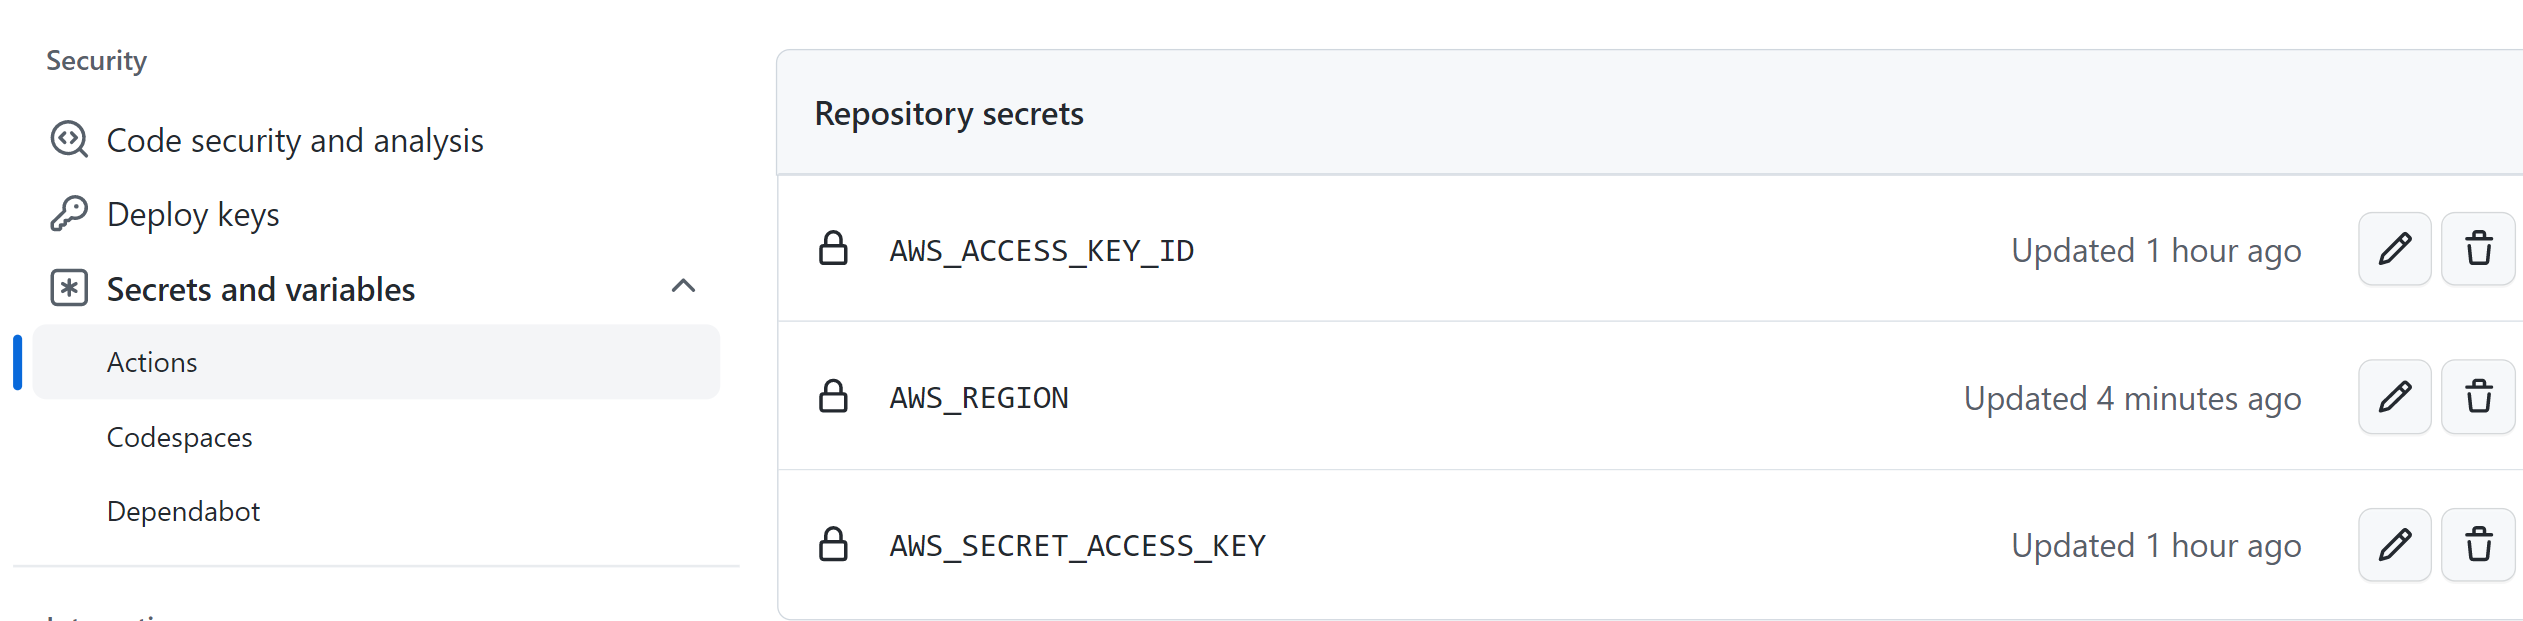Viewport: 2523px width, 621px height.
Task: Delete the AWS_ACCESS_KEY_ID secret
Action: click(x=2478, y=249)
